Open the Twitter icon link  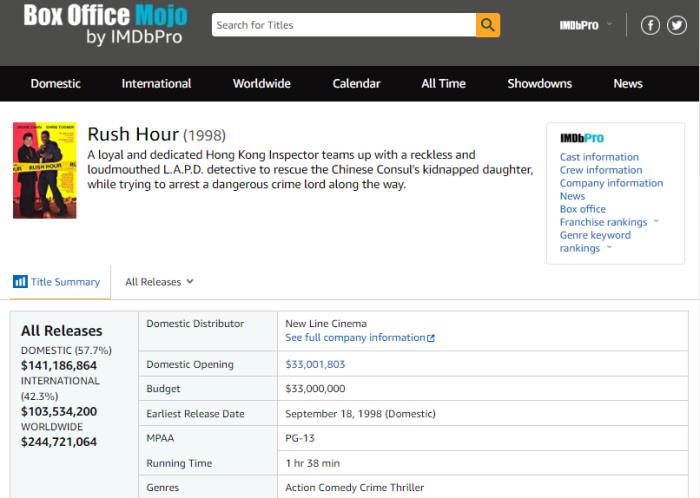676,25
